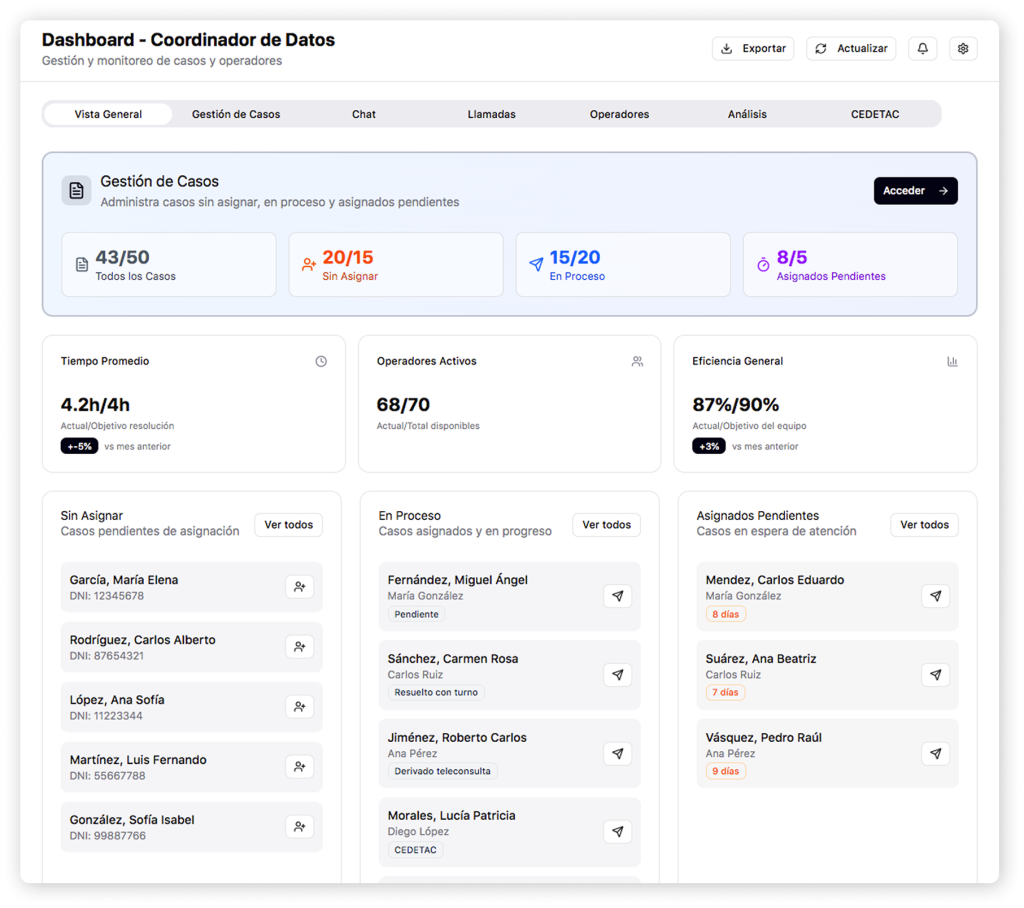Click Ver todos in Asignados Pendientes panel

(x=925, y=525)
